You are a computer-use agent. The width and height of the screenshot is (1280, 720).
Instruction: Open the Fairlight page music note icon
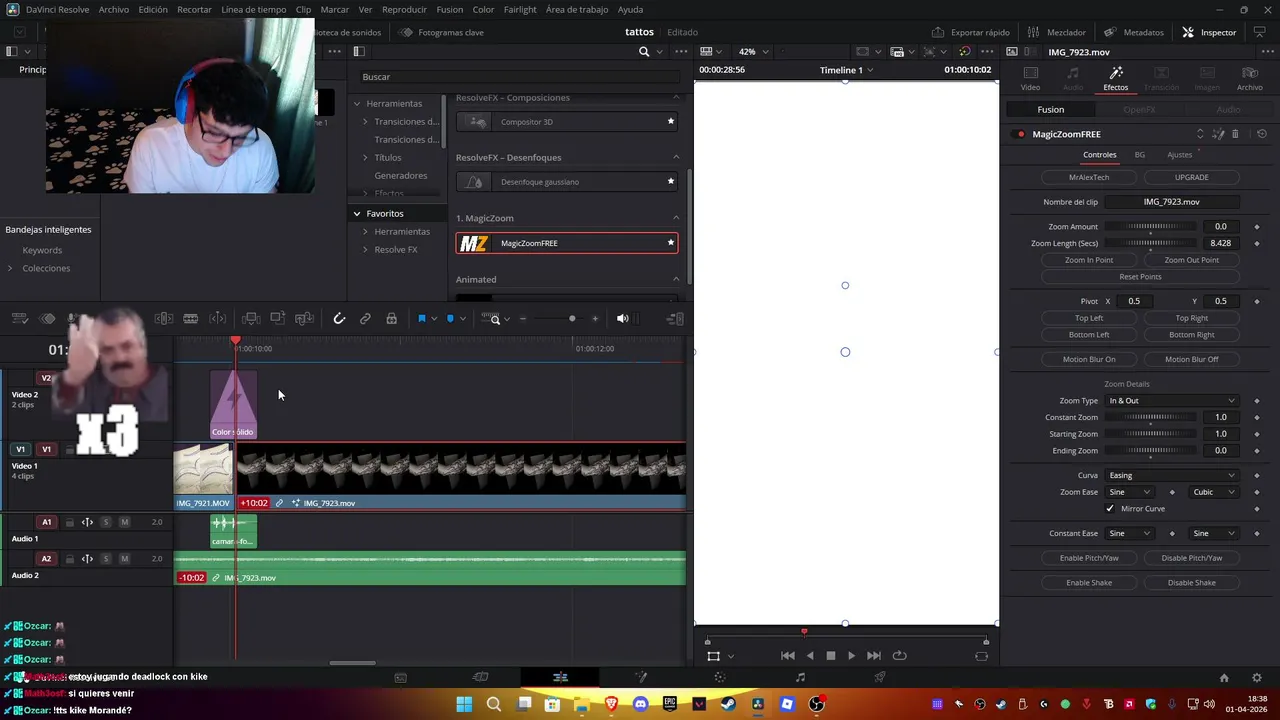pos(800,677)
